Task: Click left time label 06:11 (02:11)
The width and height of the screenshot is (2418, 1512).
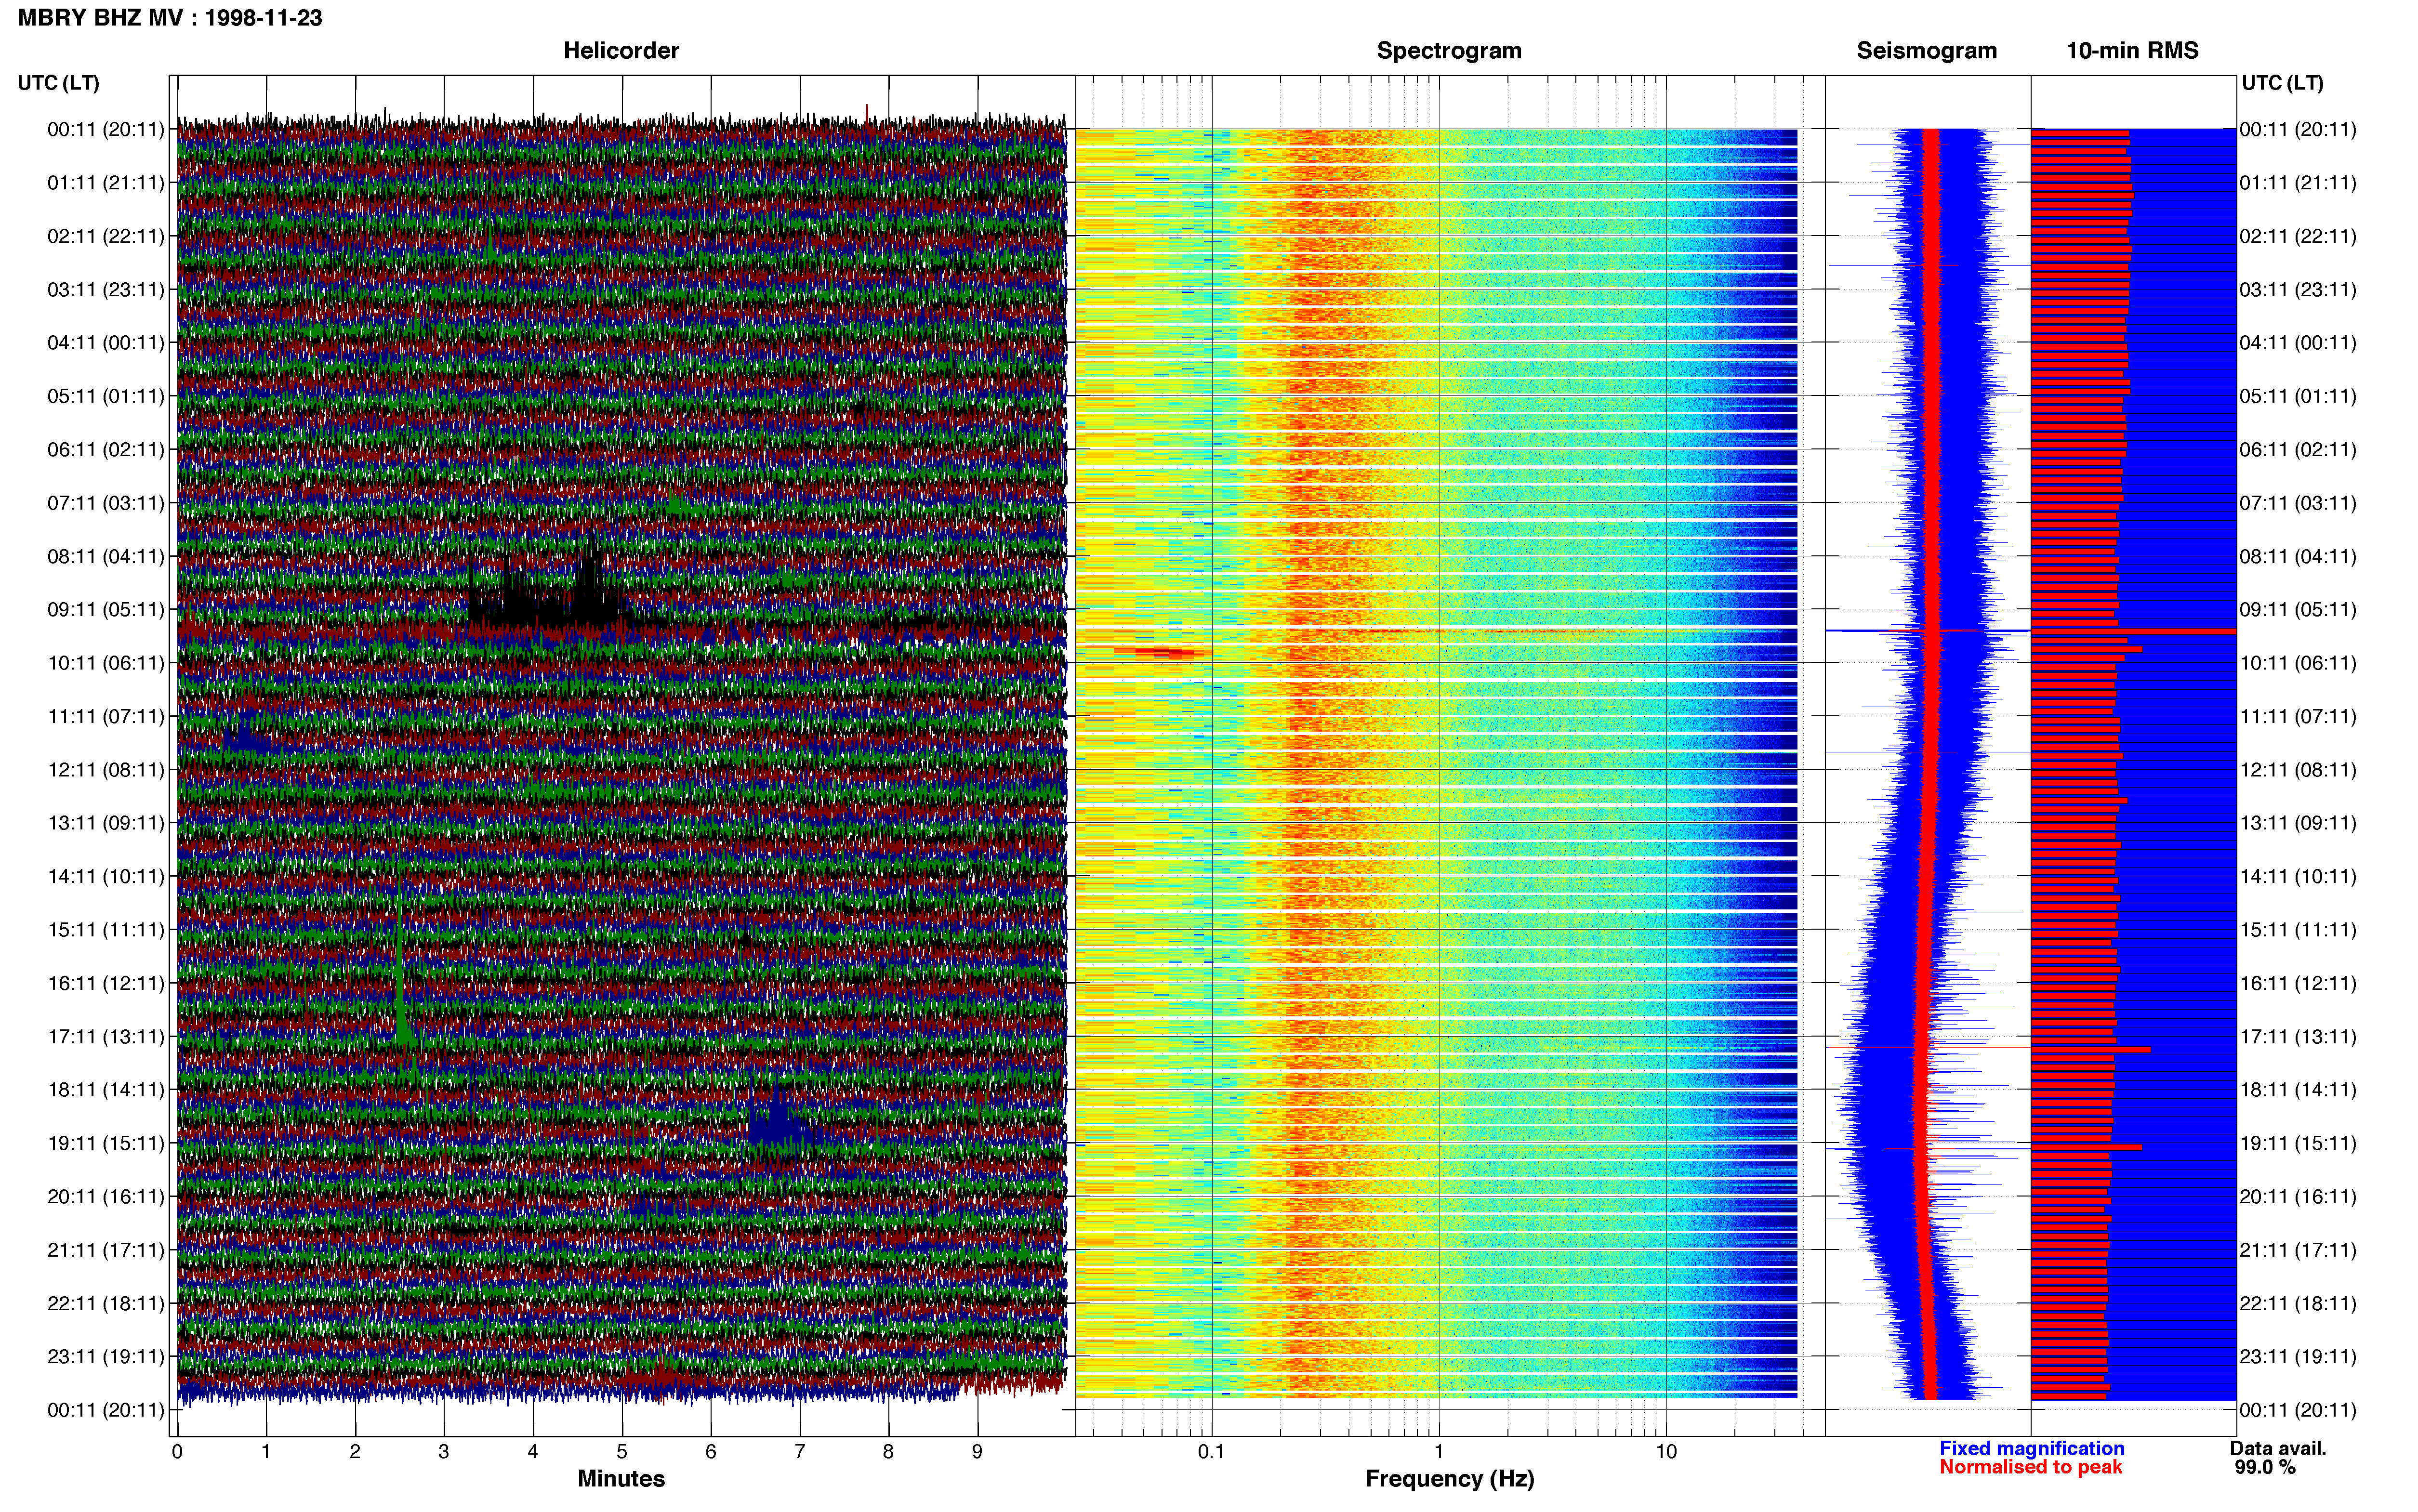Action: pyautogui.click(x=106, y=450)
